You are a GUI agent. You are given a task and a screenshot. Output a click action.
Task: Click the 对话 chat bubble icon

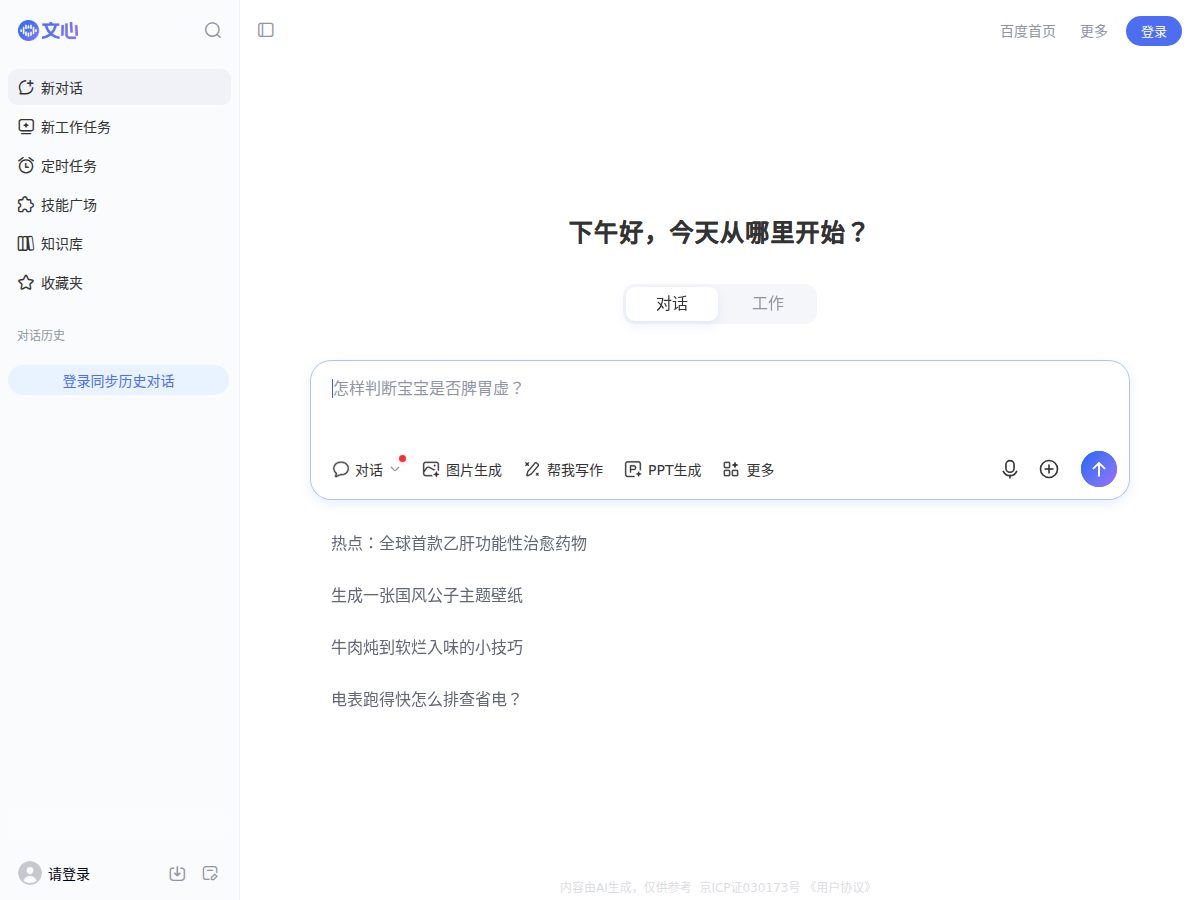(341, 469)
